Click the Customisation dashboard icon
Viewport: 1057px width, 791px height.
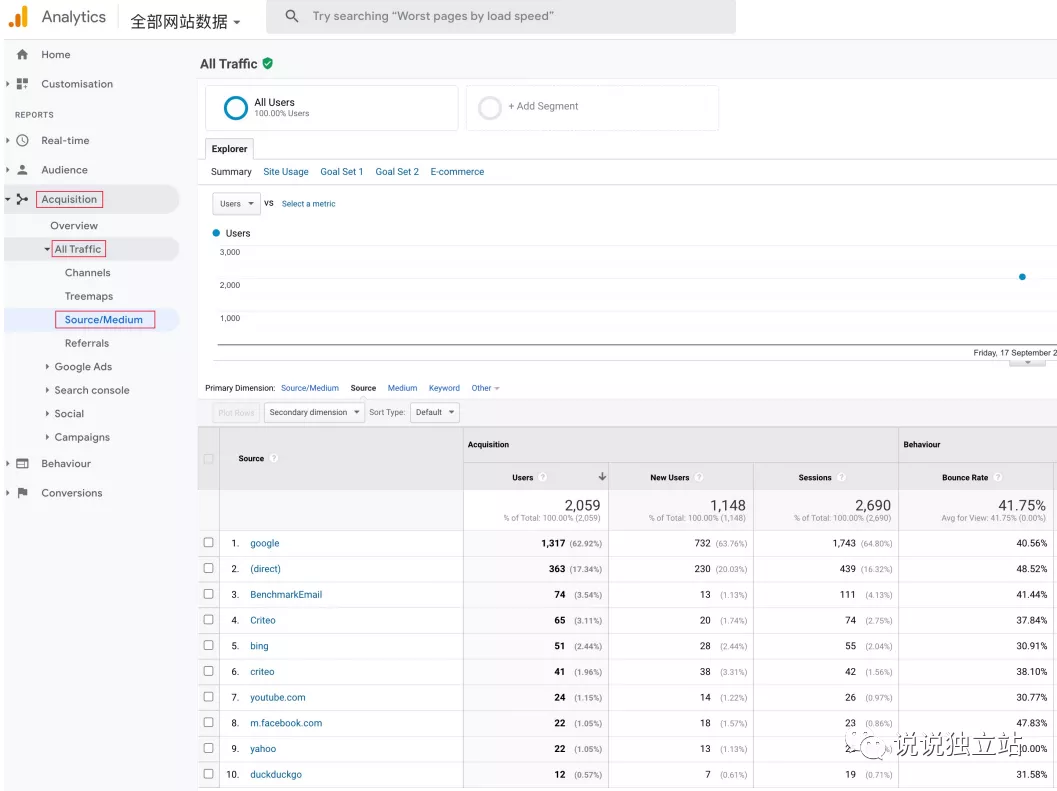[x=22, y=84]
